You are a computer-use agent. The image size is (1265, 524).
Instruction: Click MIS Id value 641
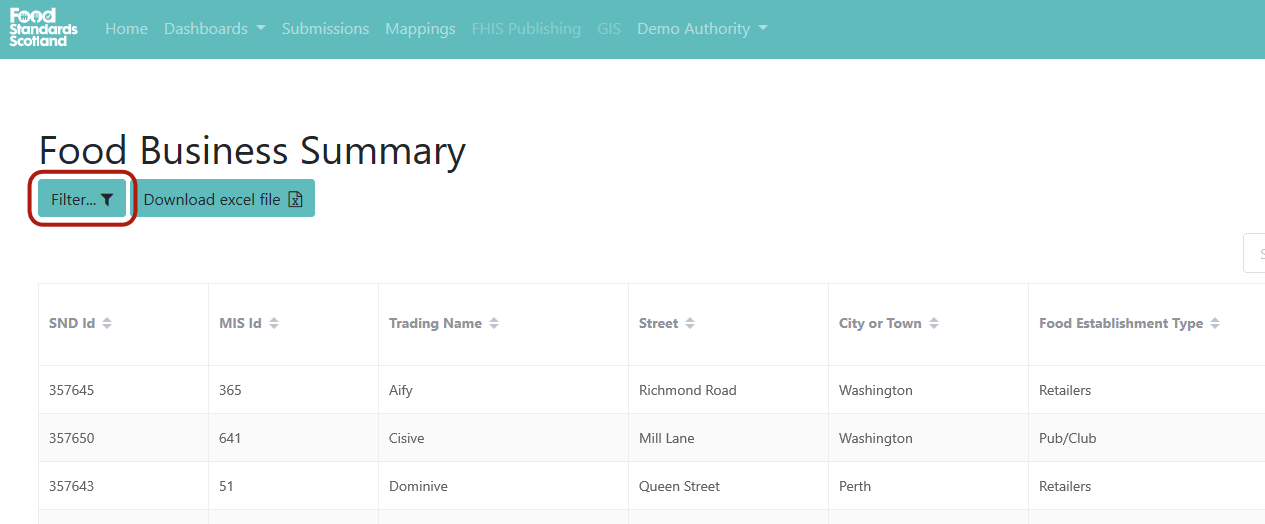point(230,439)
